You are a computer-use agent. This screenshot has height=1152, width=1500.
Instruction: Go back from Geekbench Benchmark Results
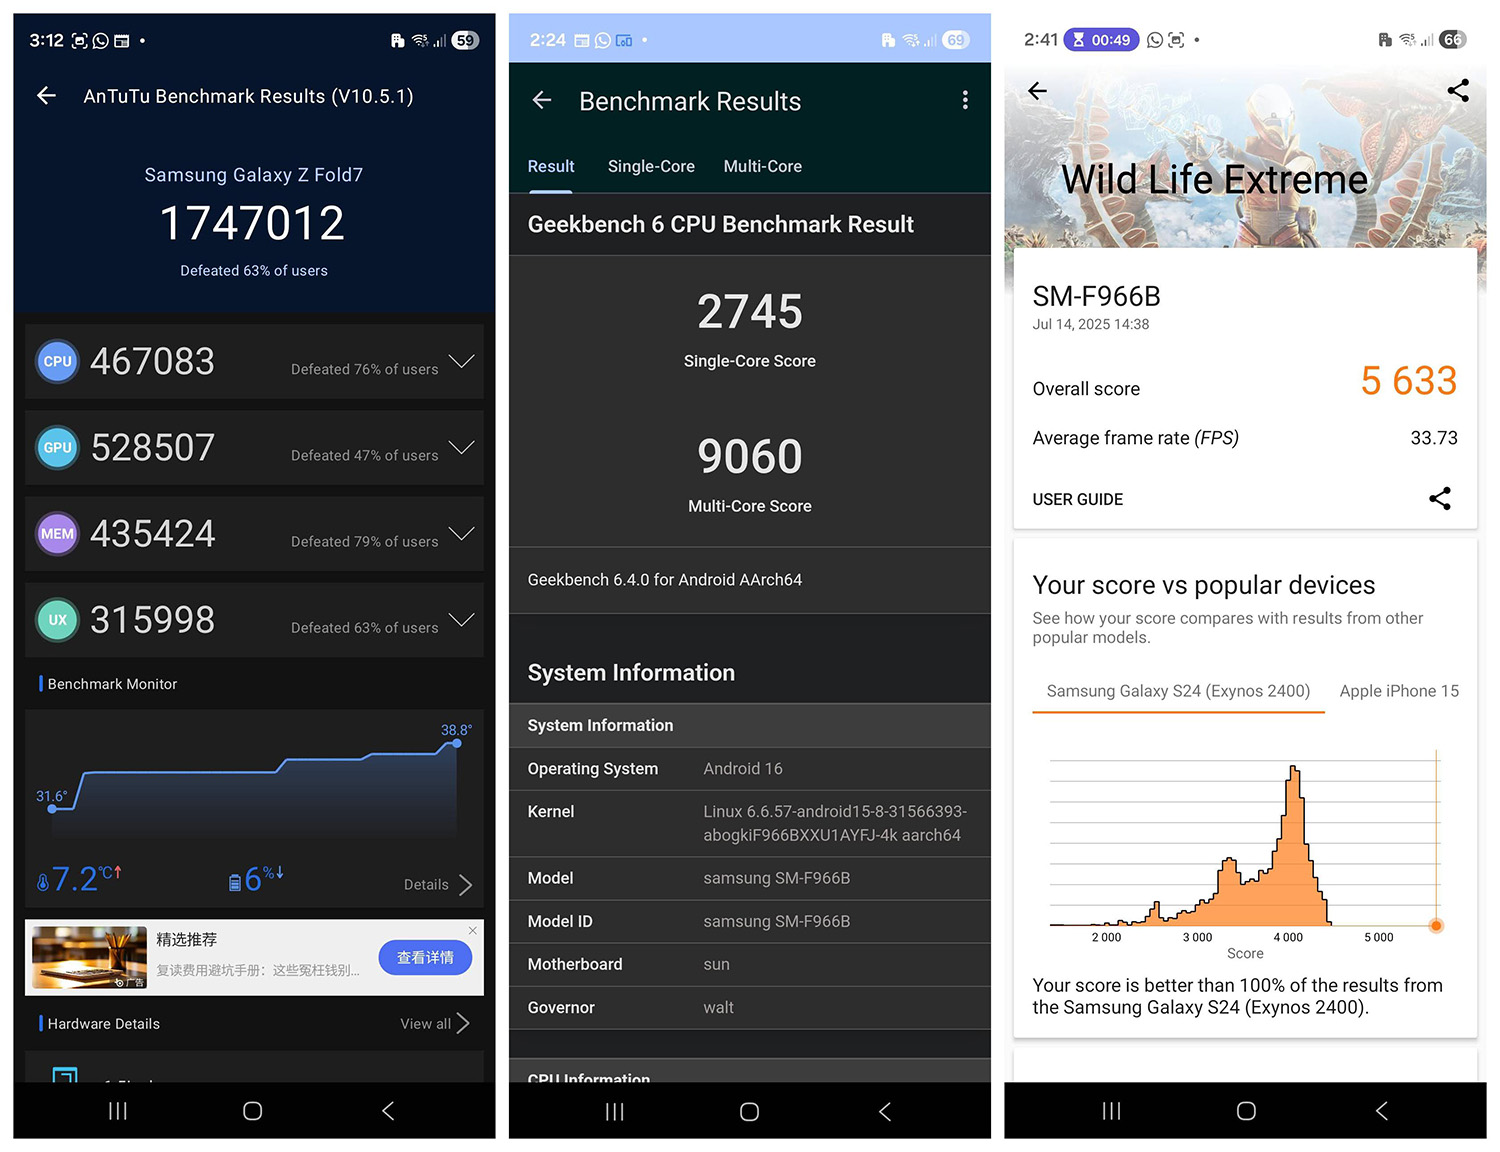542,100
